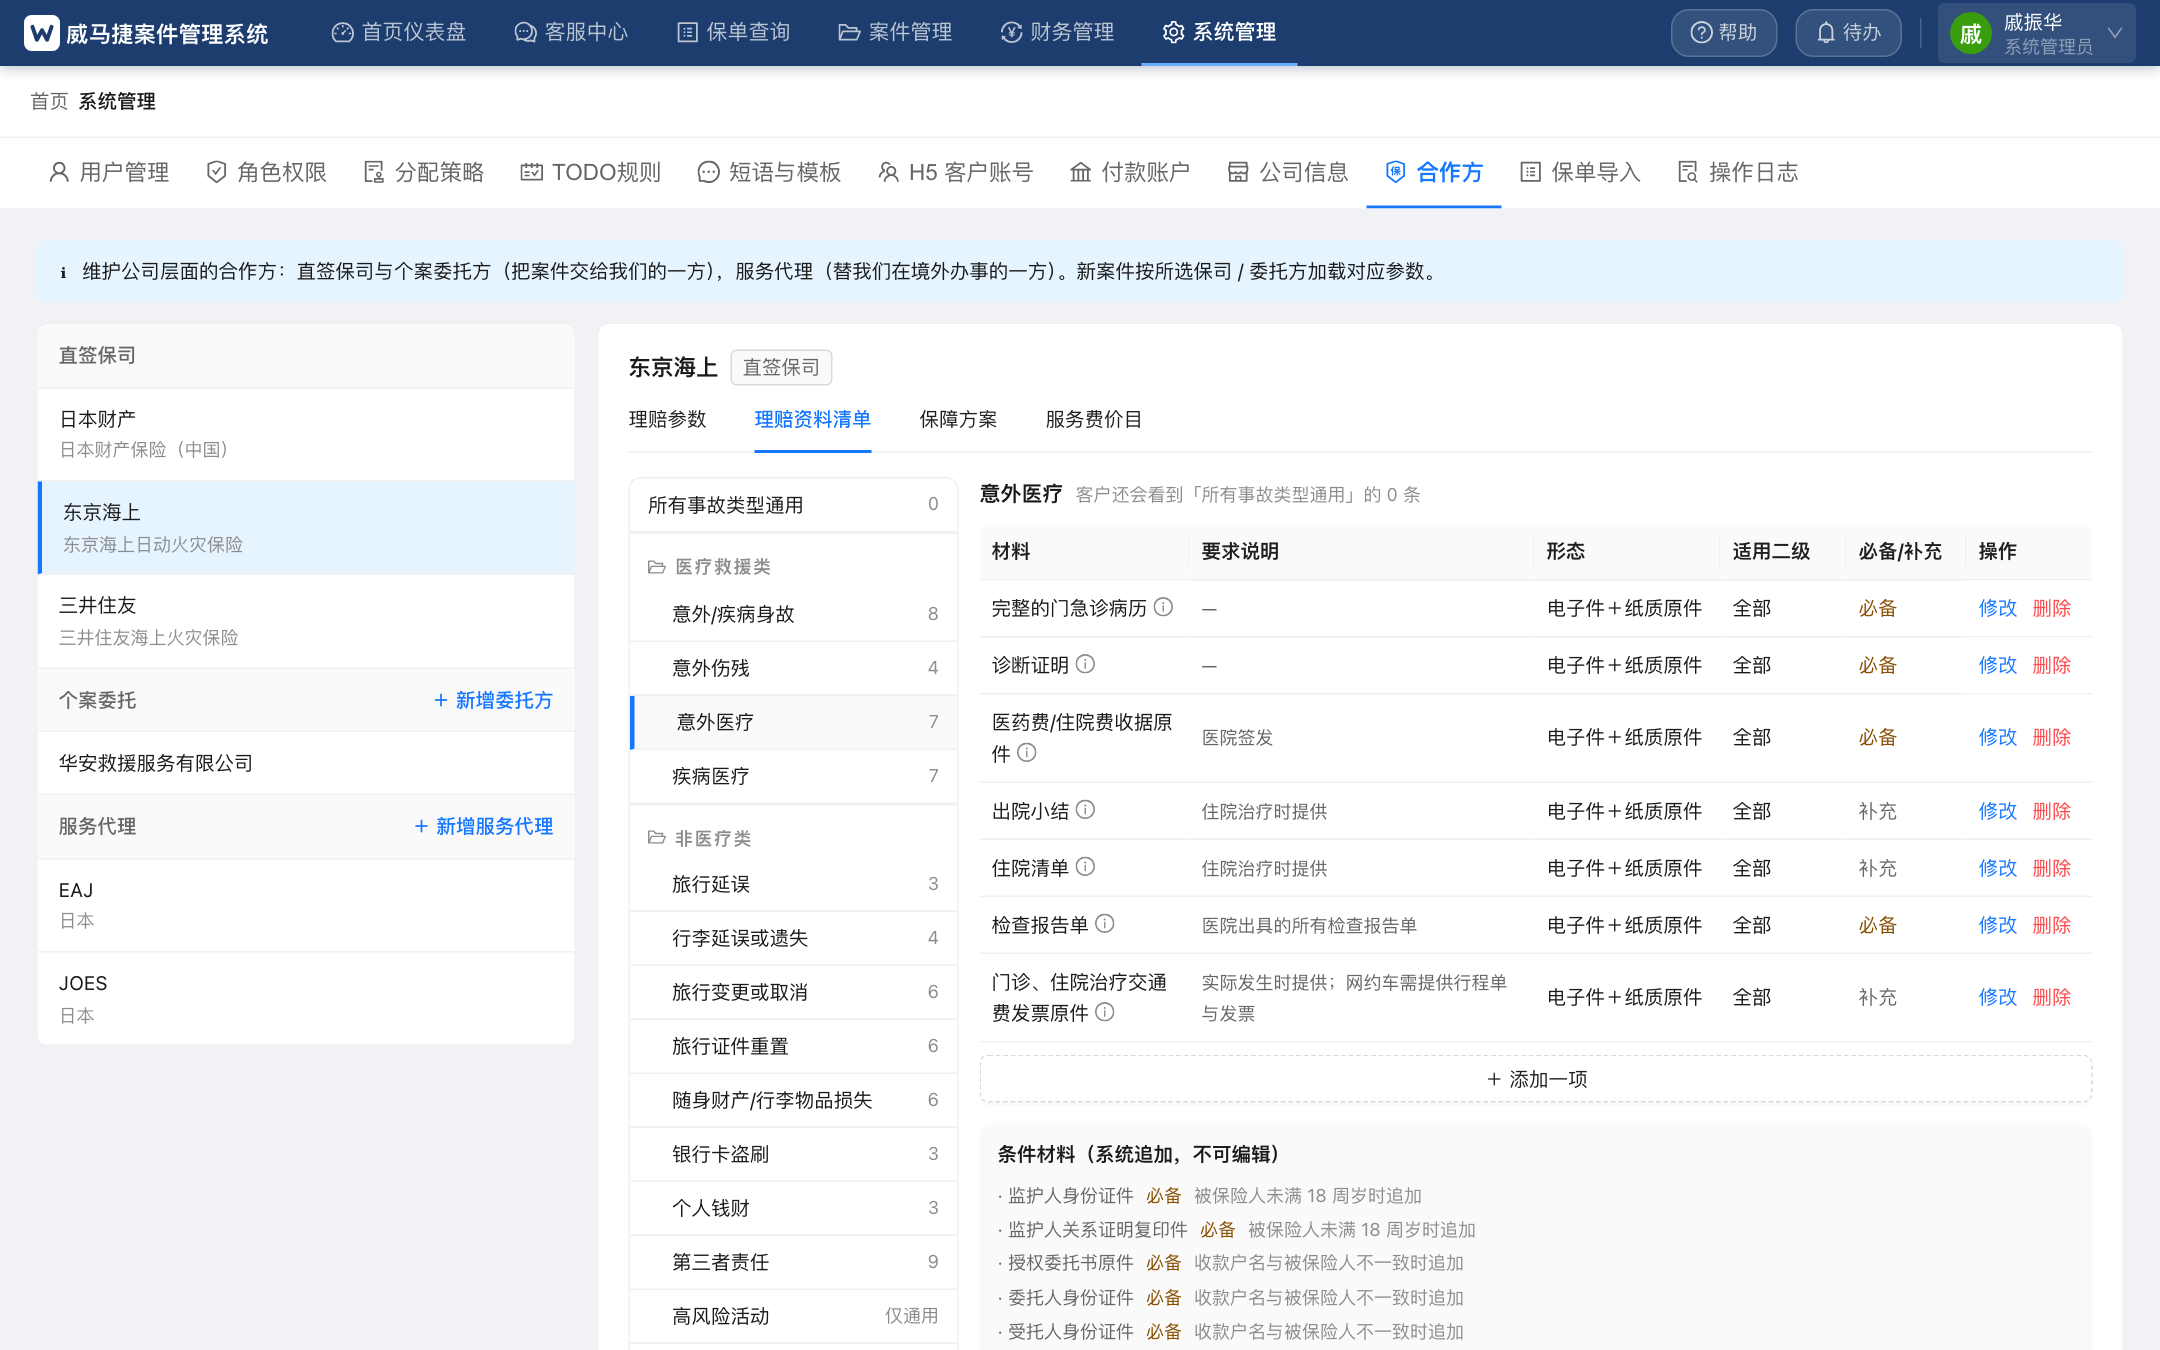
Task: Click the 帮助 help button
Action: pos(1724,33)
